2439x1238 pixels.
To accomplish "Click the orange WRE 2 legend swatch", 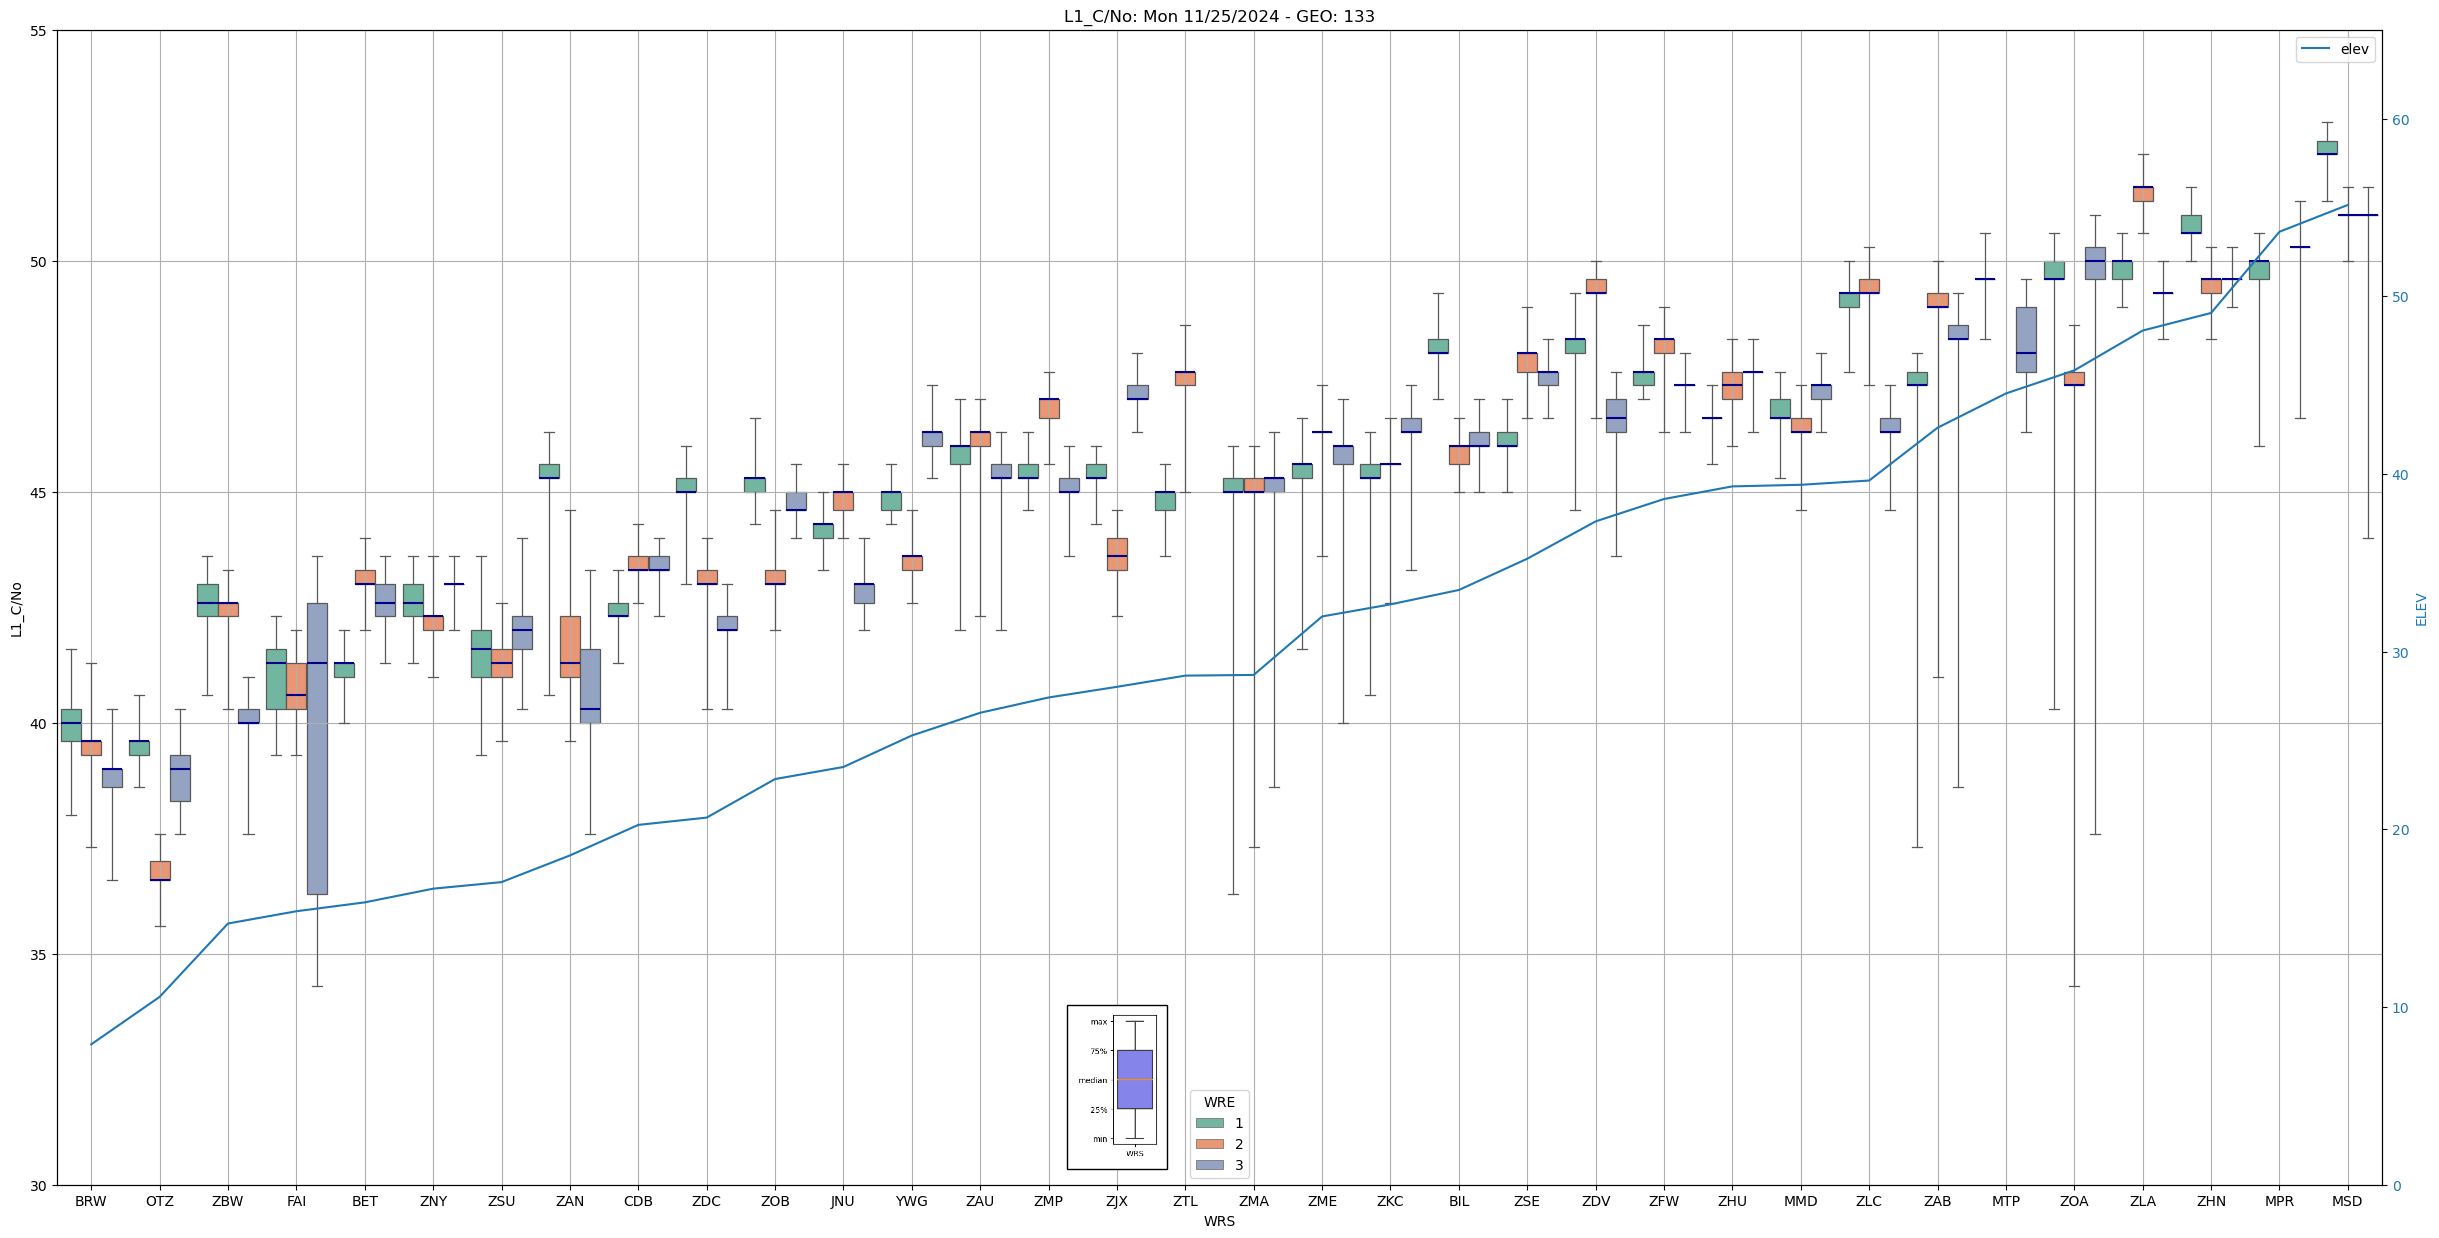I will 1209,1145.
